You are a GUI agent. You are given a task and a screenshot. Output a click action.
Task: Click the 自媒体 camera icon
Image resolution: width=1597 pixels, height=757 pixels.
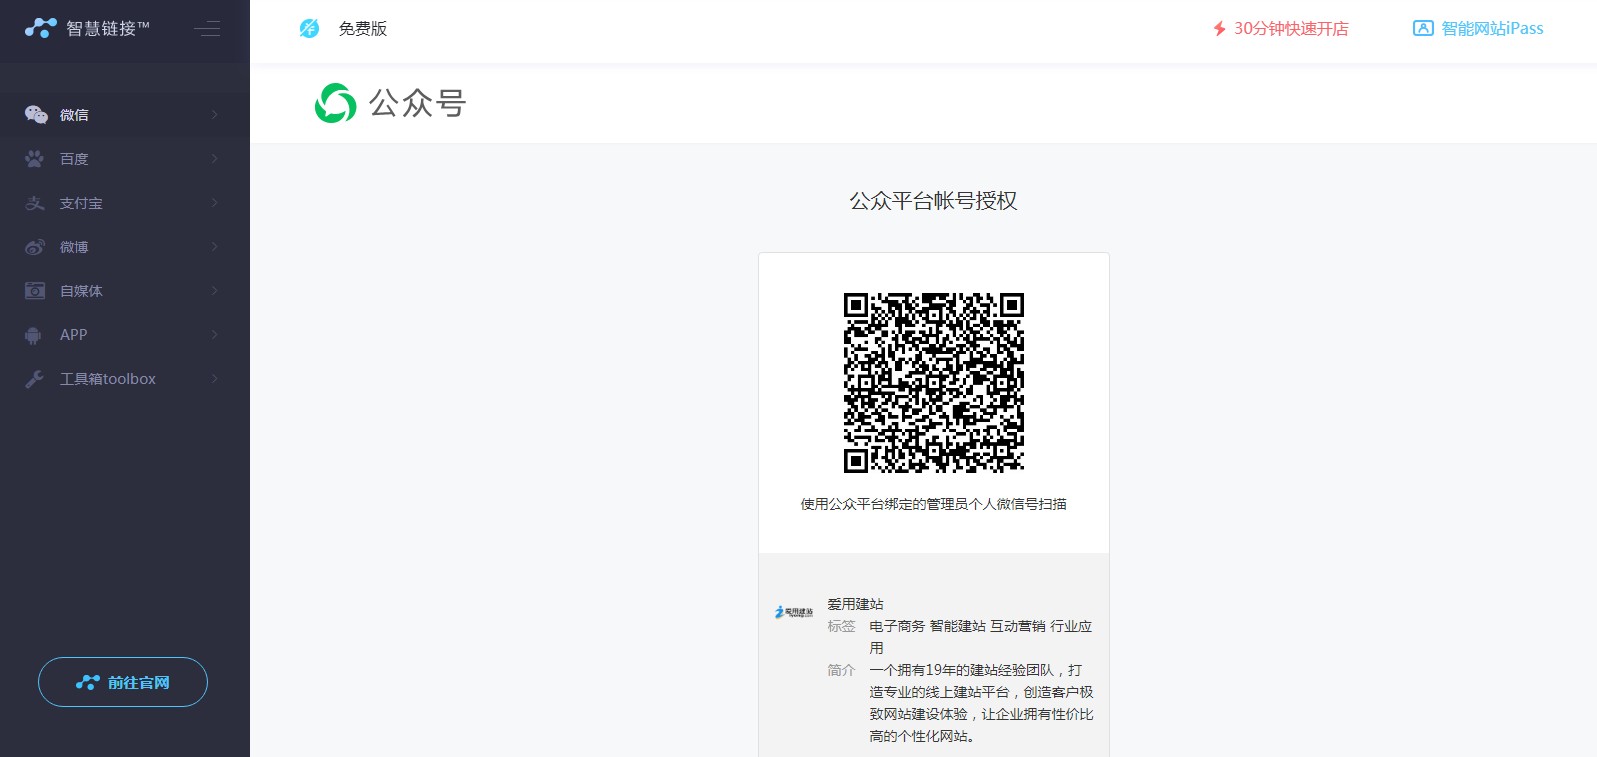(35, 291)
